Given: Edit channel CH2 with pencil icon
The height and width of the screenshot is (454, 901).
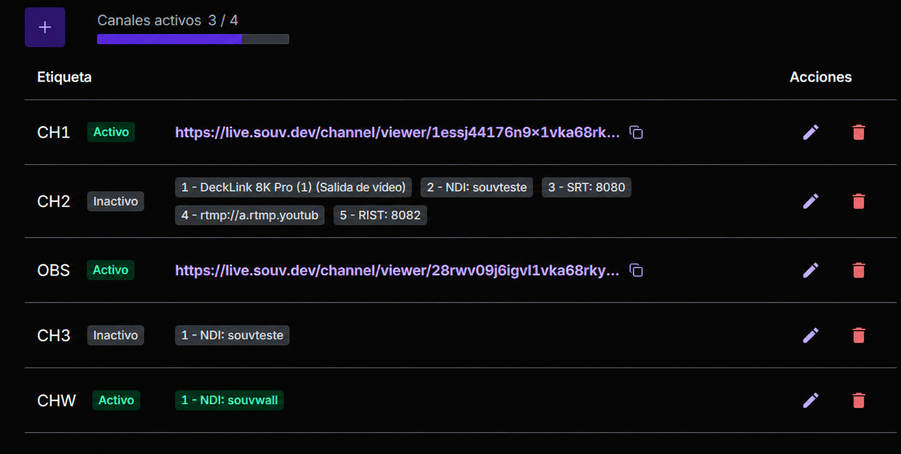Looking at the screenshot, I should tap(810, 201).
